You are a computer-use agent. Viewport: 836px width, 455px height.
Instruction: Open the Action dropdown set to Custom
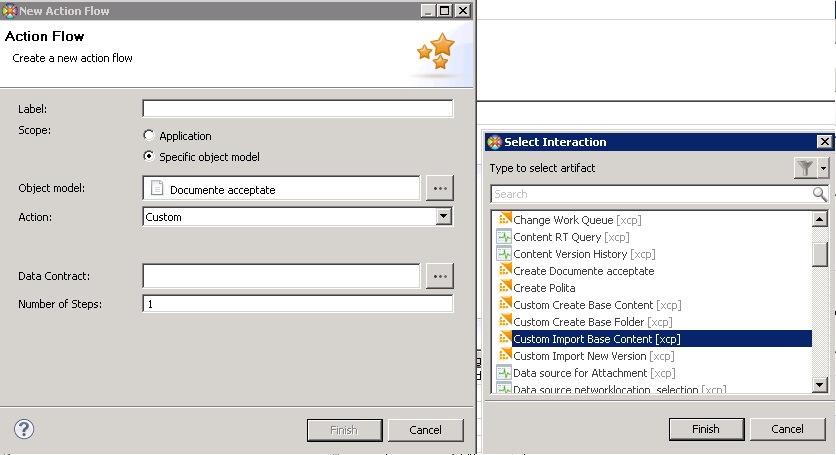pyautogui.click(x=443, y=217)
